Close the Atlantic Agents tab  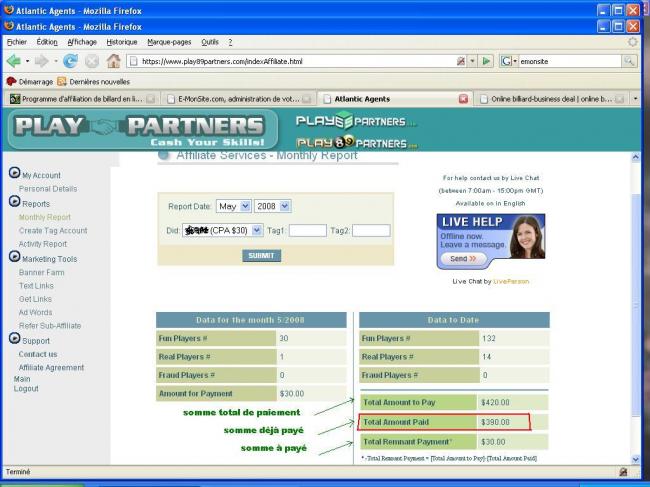click(x=463, y=99)
